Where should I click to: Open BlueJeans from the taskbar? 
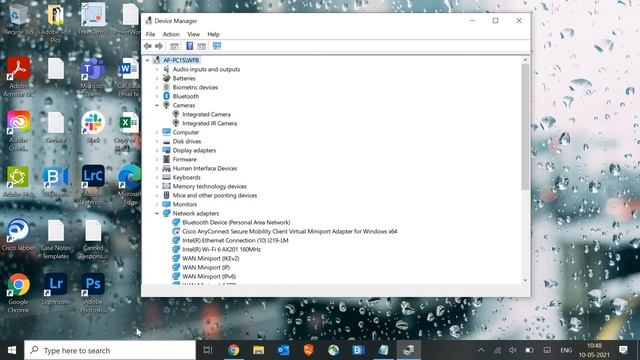[358, 350]
